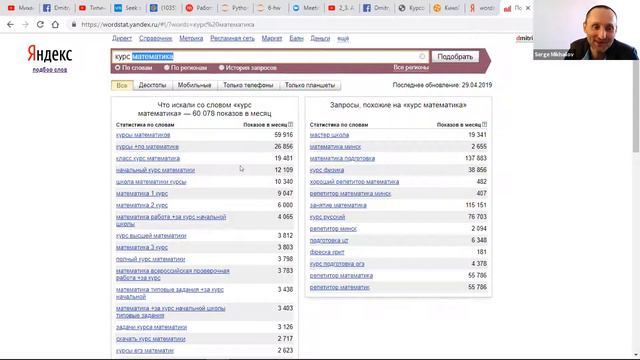Go back with the browser back arrow
This screenshot has height=360, width=640.
10,24
